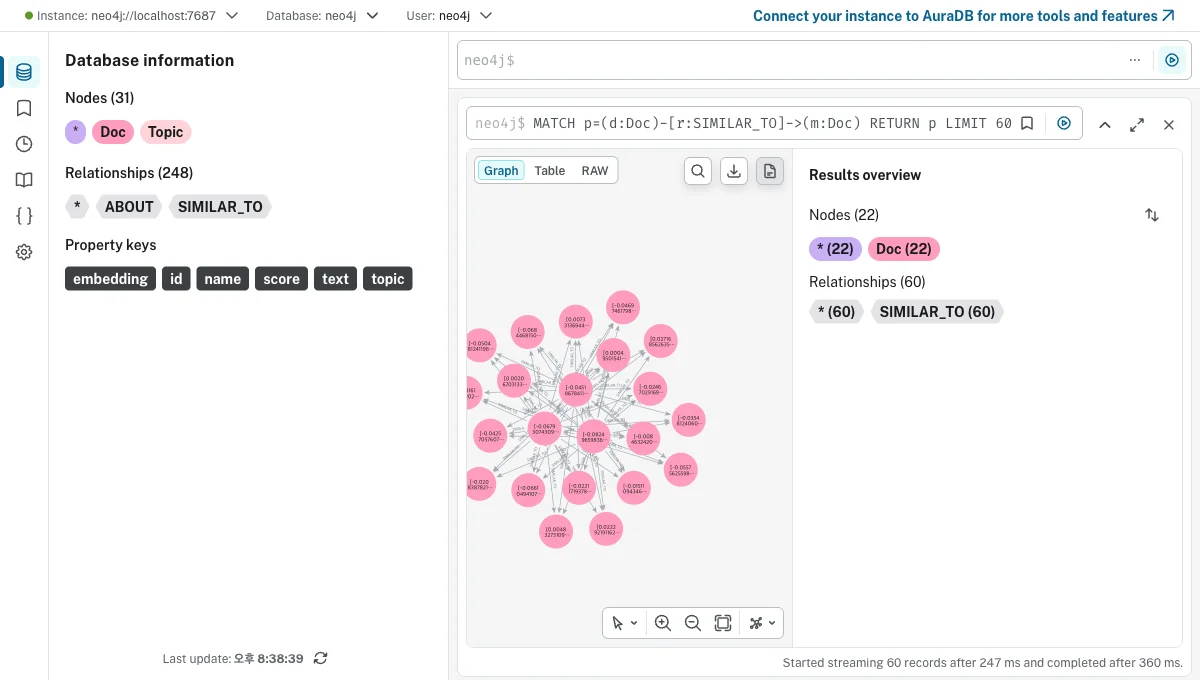Select graph node labeled -0.068
This screenshot has width=1200, height=680.
[528, 333]
